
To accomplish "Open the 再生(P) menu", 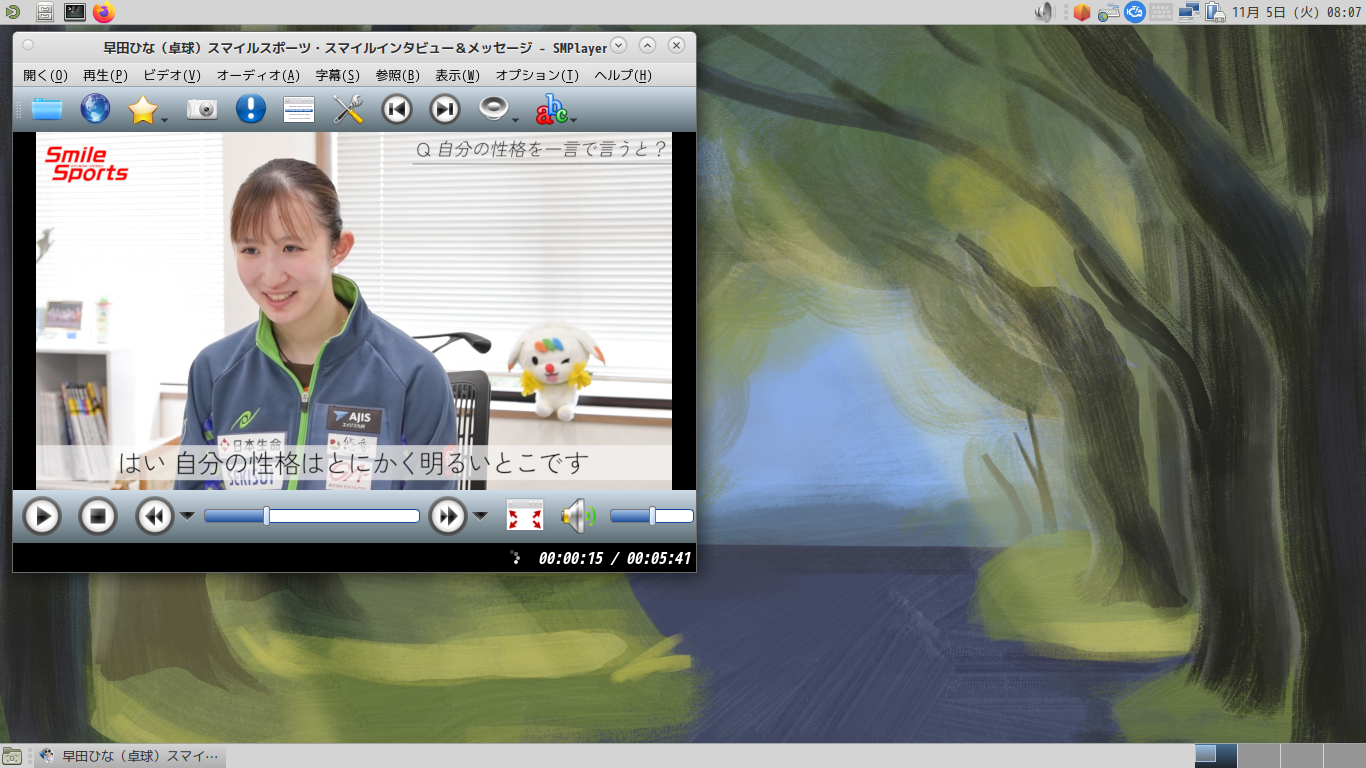I will (x=105, y=75).
